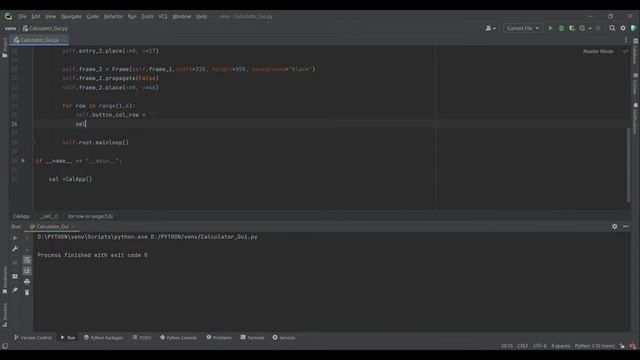Image resolution: width=640 pixels, height=360 pixels.
Task: Toggle the Notifications side panel
Action: tap(636, 118)
